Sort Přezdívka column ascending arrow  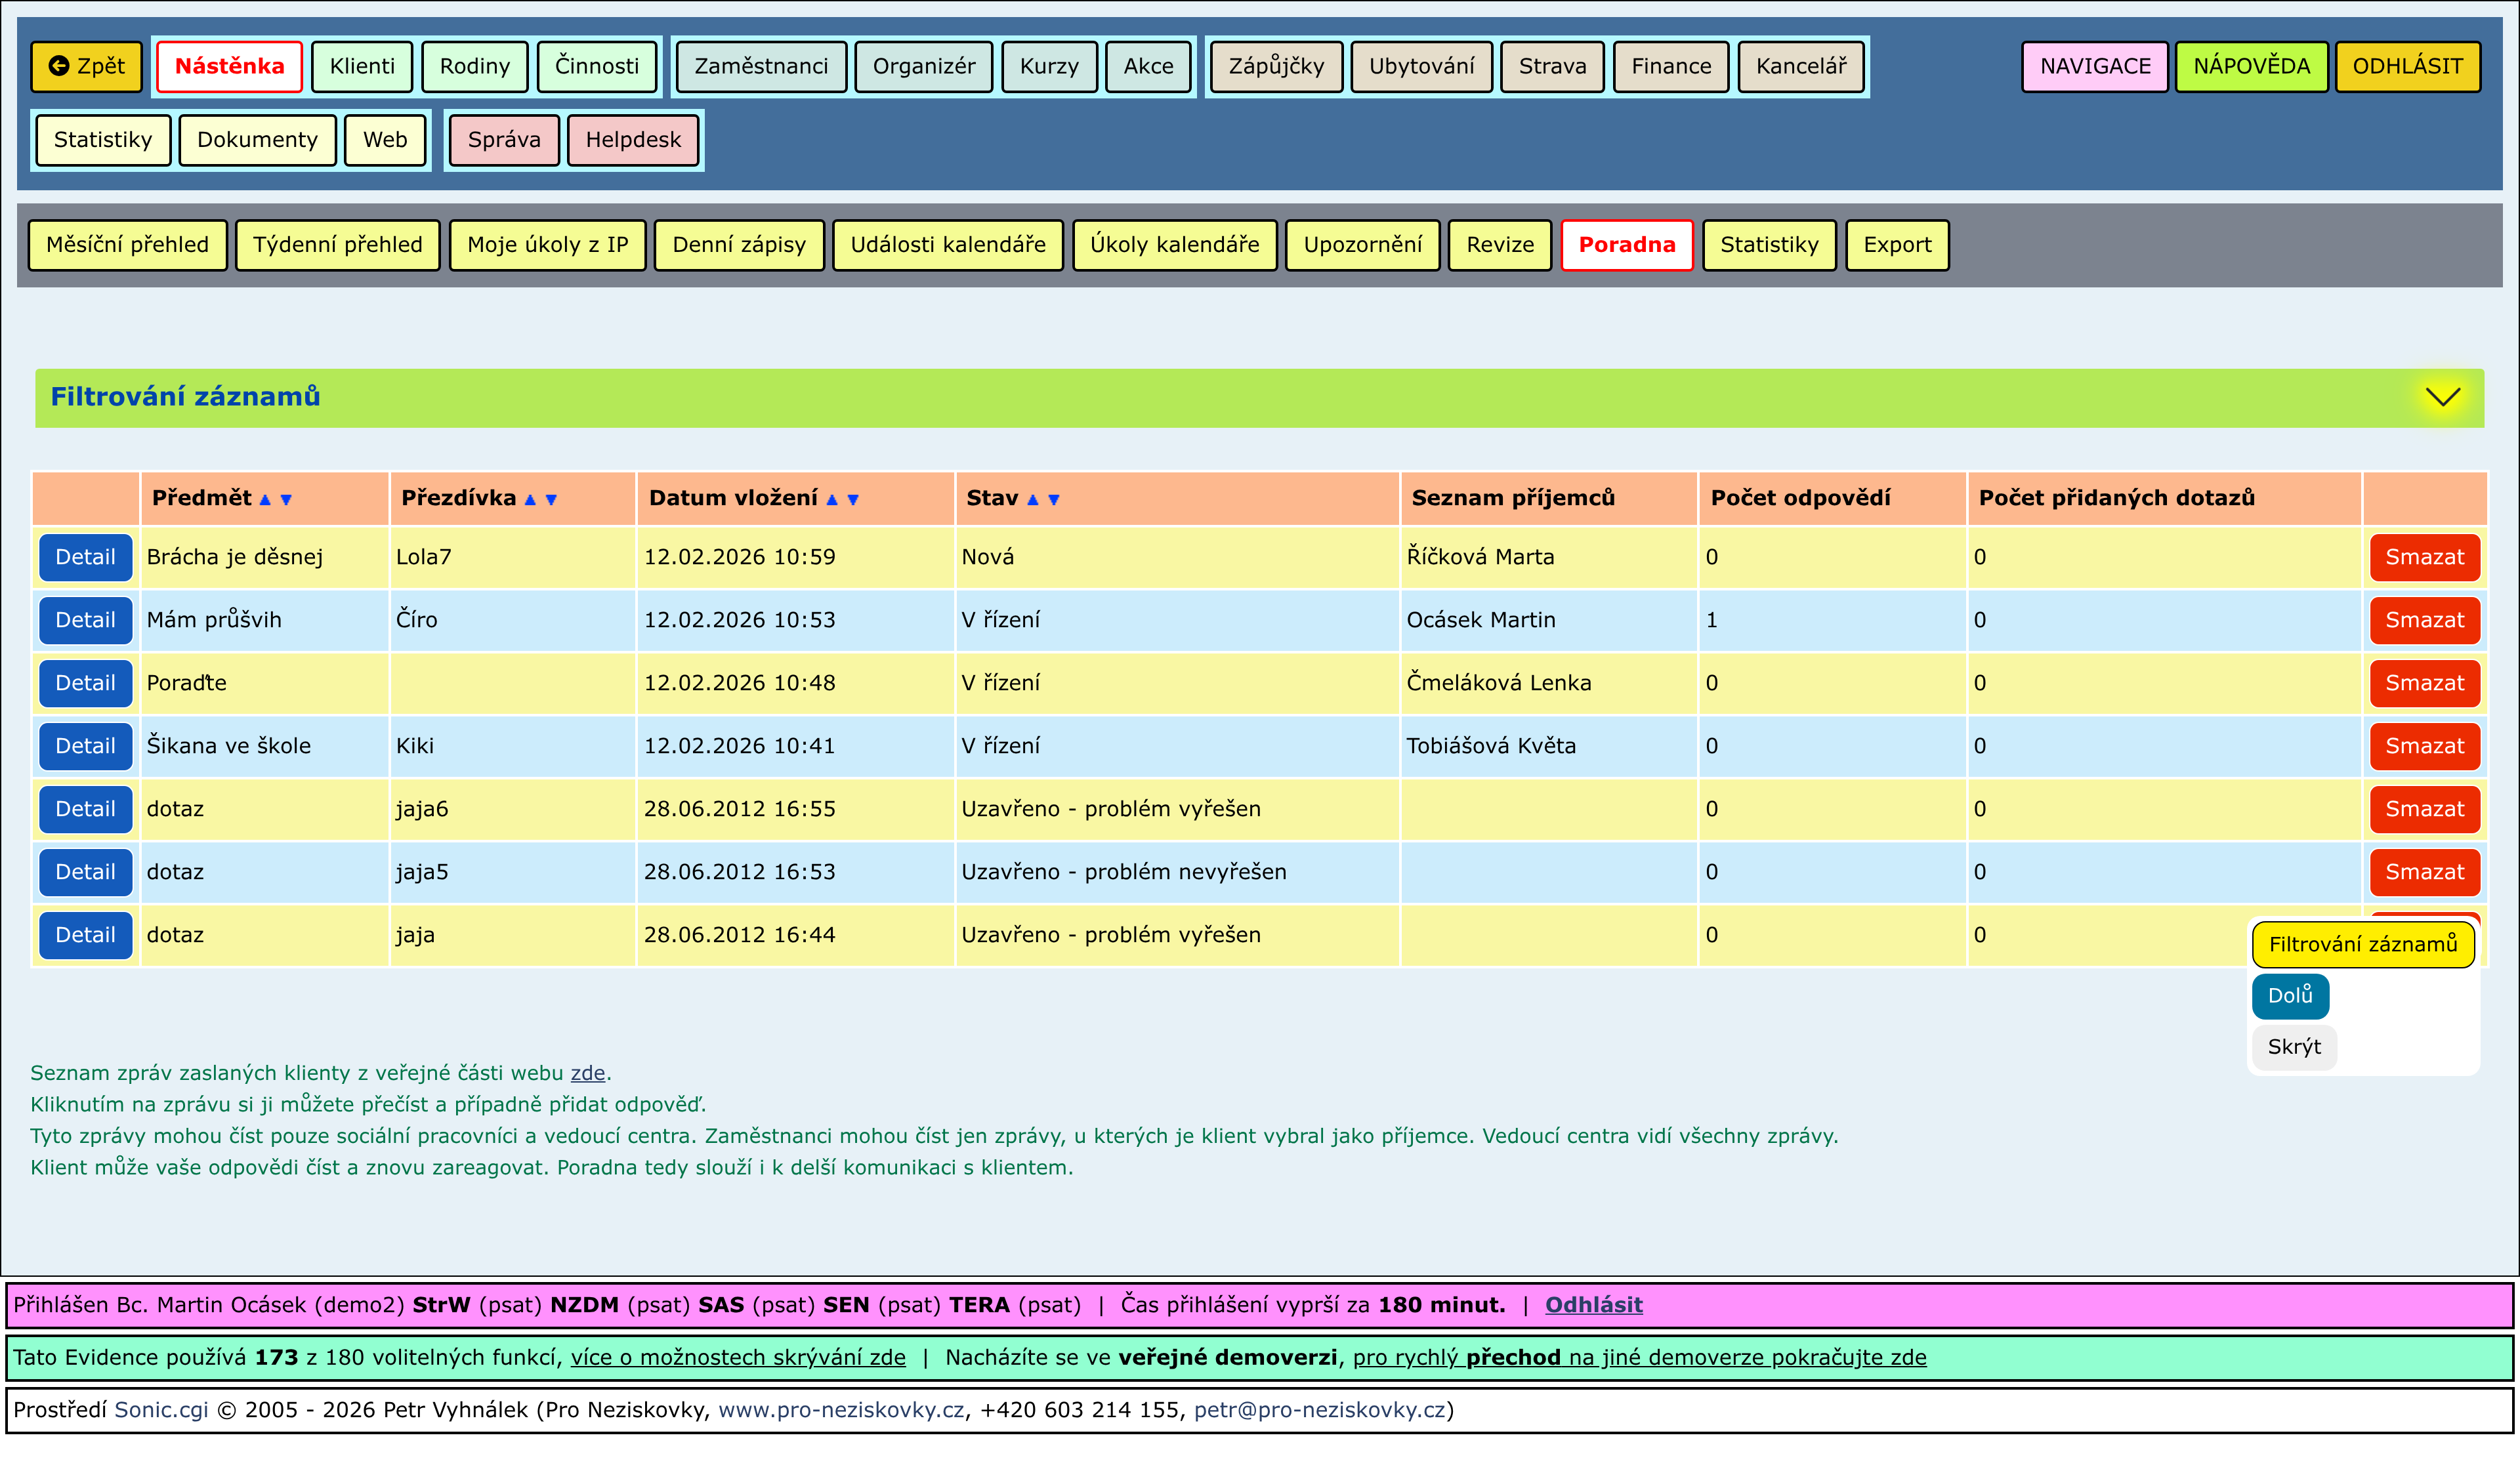click(530, 500)
